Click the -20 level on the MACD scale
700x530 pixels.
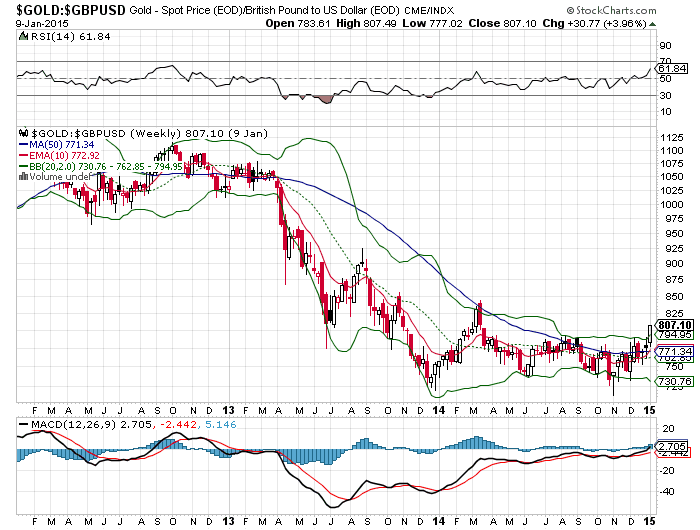[x=667, y=471]
